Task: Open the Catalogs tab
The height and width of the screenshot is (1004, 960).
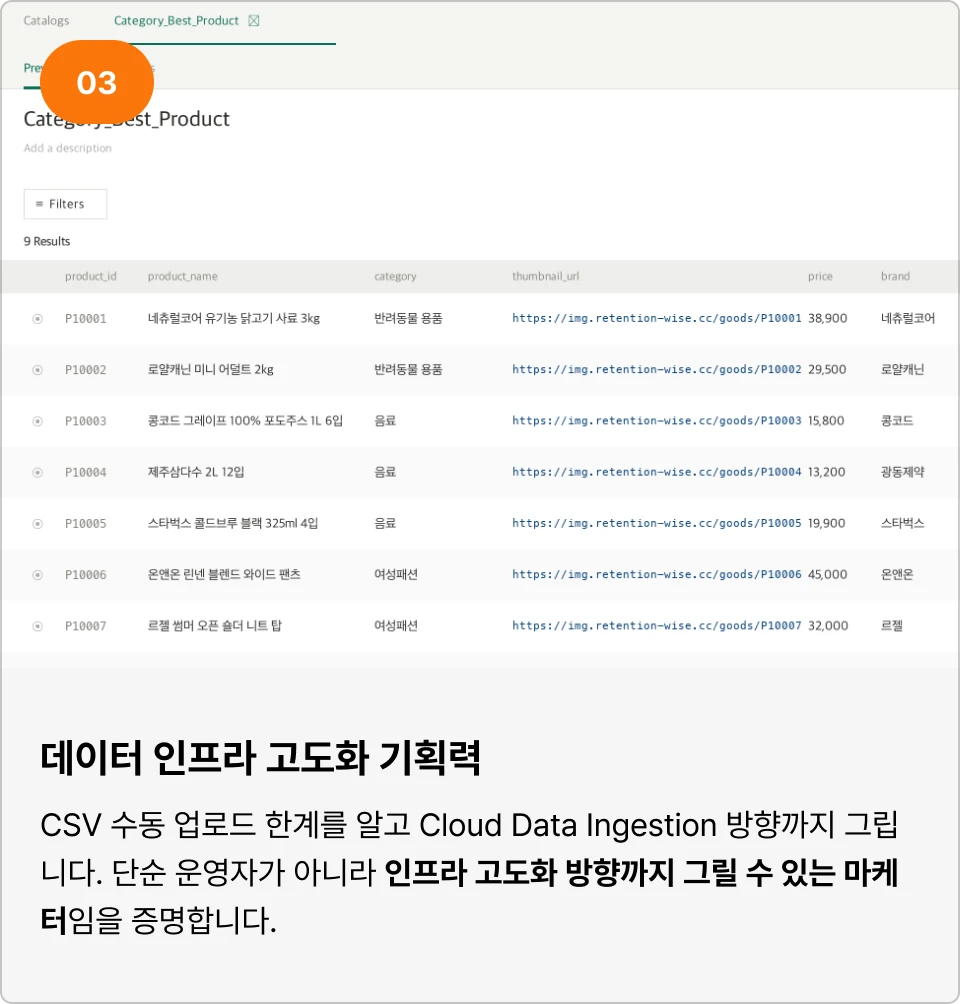Action: click(46, 20)
